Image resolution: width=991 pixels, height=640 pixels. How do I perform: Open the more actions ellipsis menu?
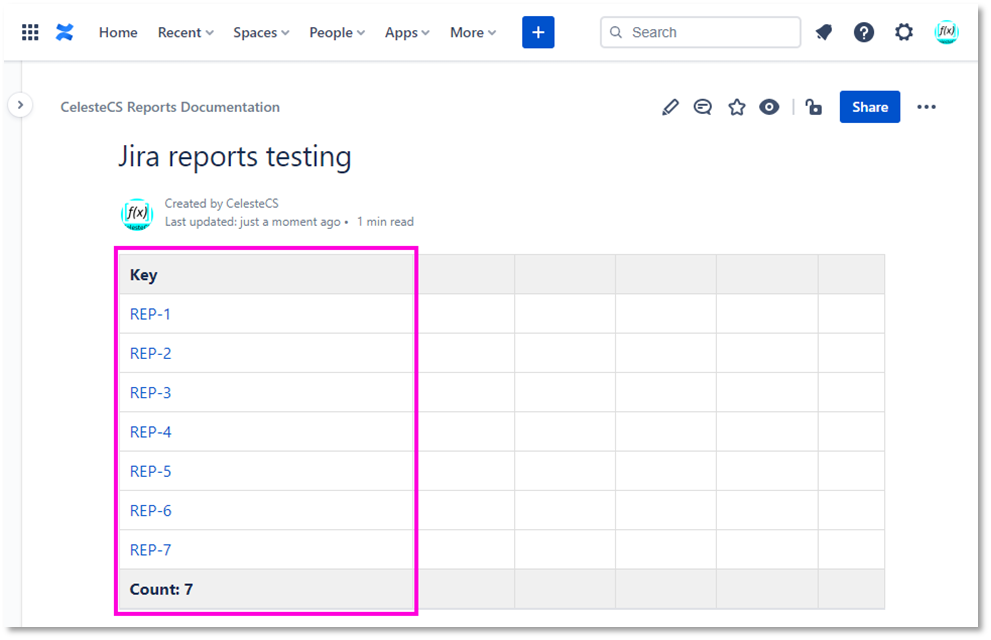pyautogui.click(x=927, y=107)
